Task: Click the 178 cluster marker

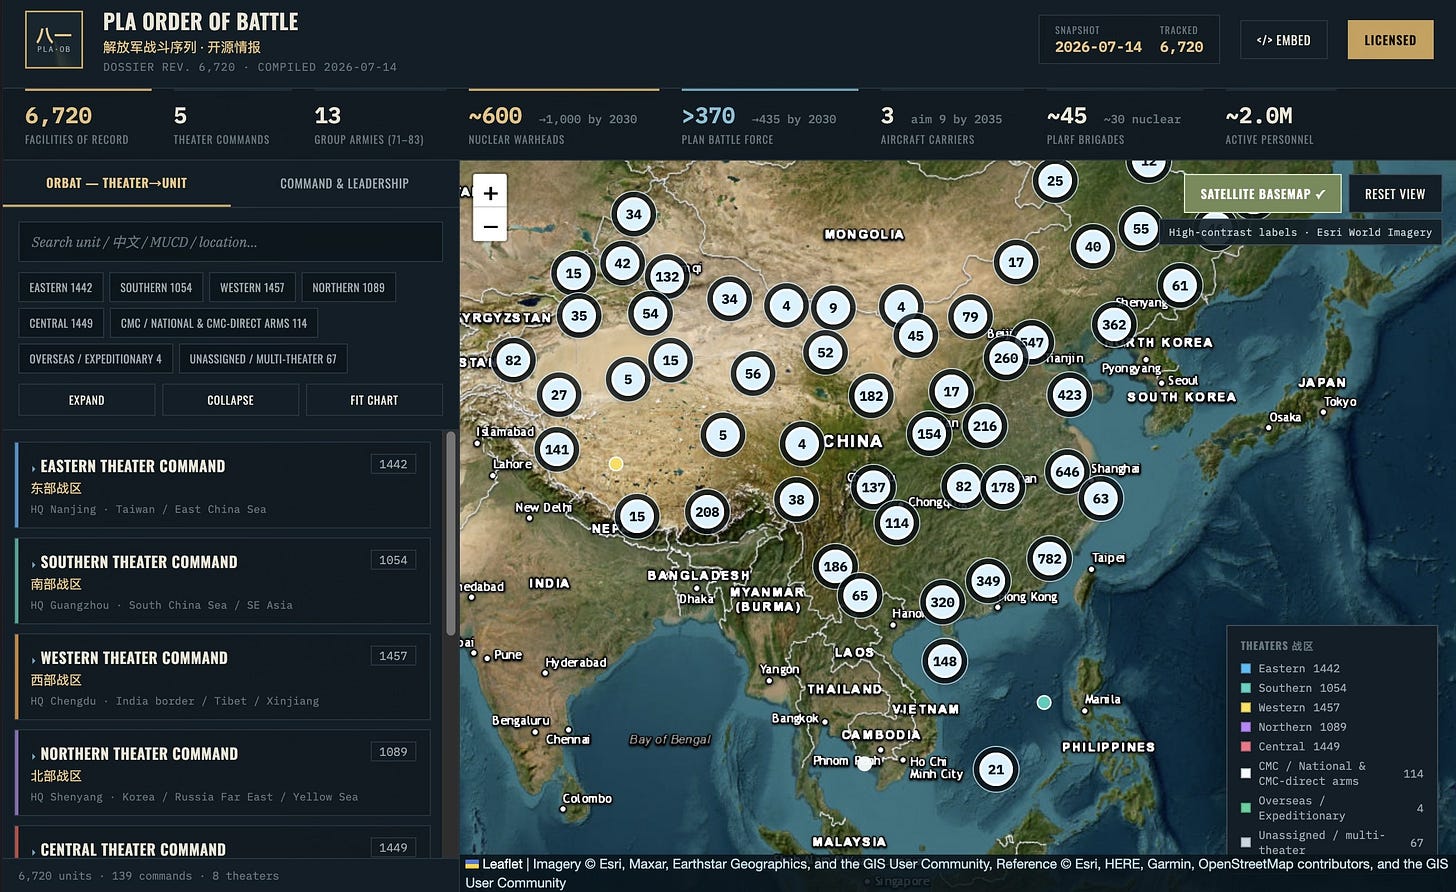Action: pyautogui.click(x=1002, y=488)
